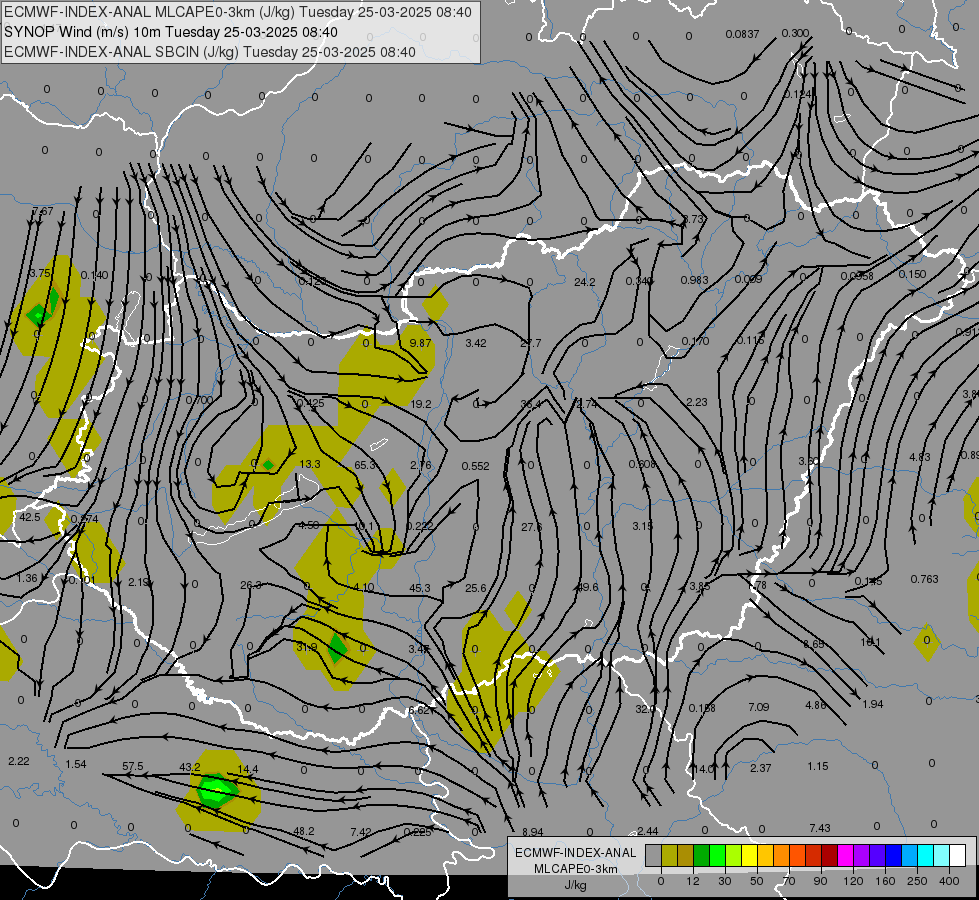Viewport: 979px width, 900px height.
Task: Click the legend tick label 30
Action: tap(725, 881)
